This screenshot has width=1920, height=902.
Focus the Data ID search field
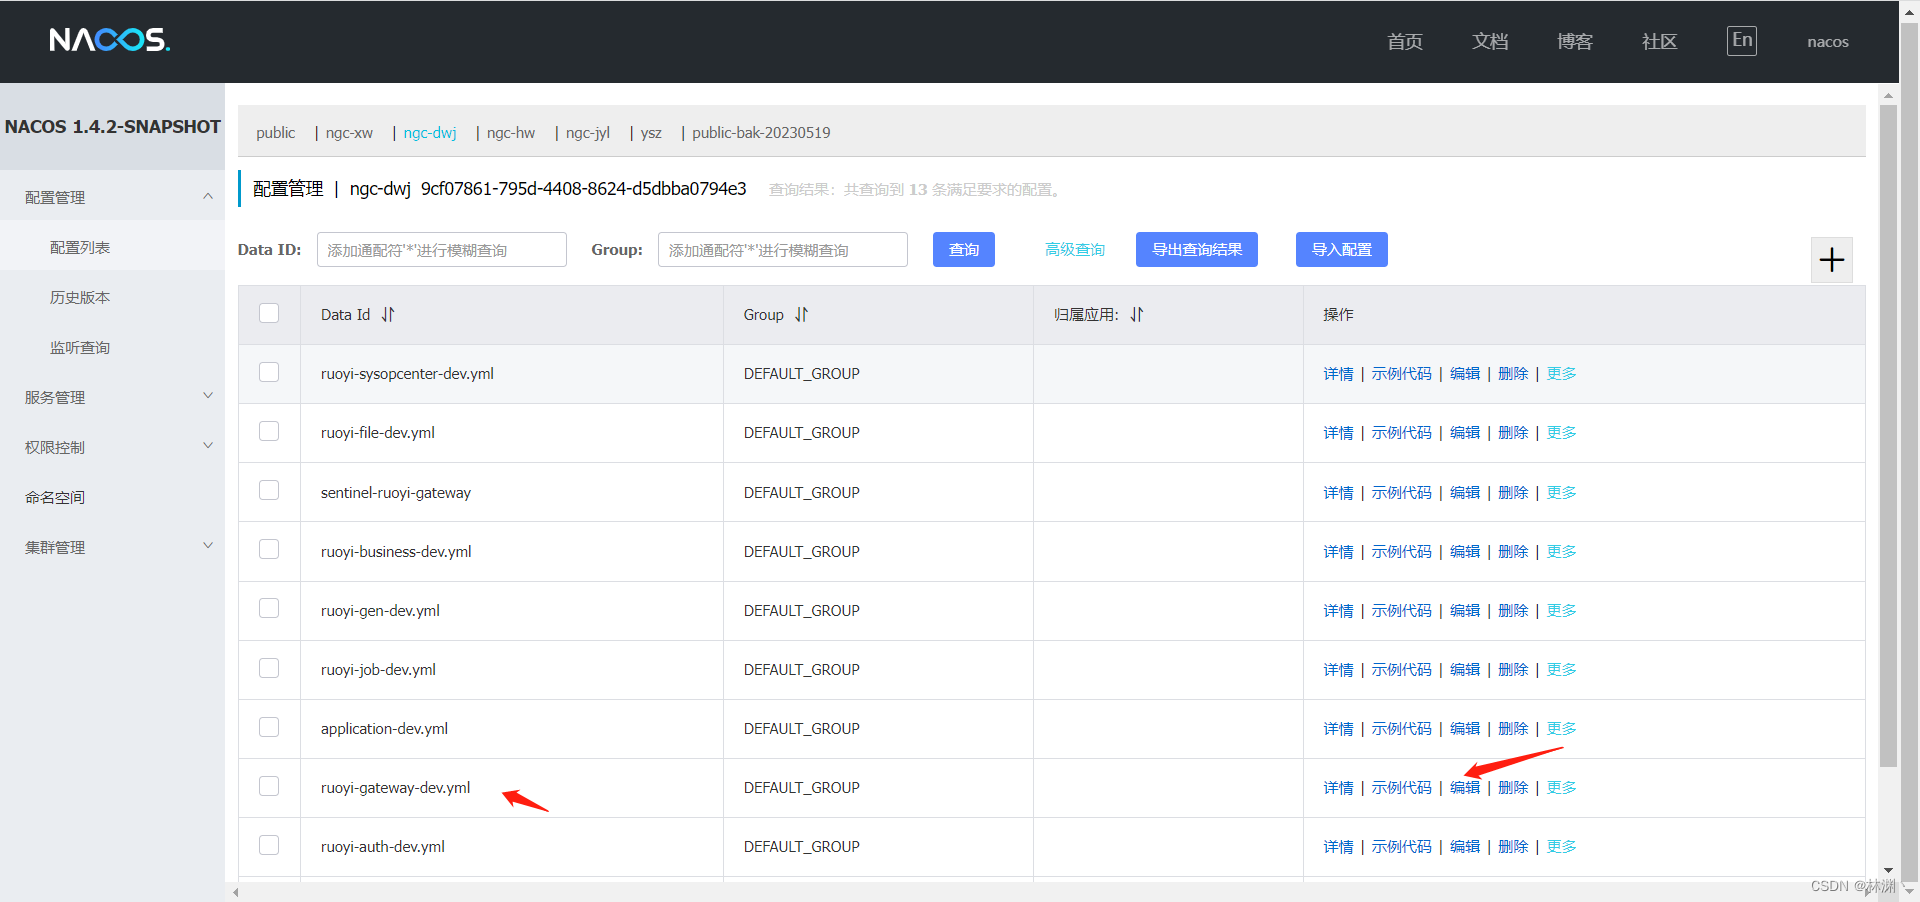442,249
